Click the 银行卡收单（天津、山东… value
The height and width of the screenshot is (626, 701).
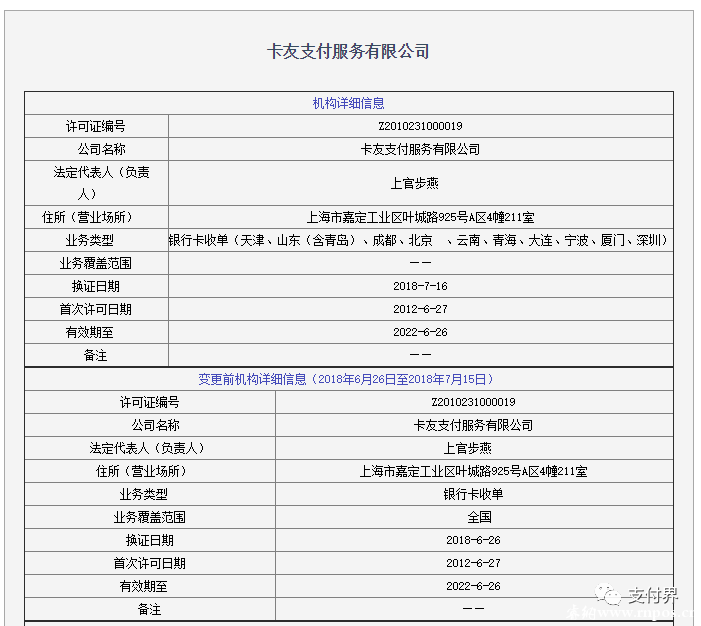click(x=419, y=241)
